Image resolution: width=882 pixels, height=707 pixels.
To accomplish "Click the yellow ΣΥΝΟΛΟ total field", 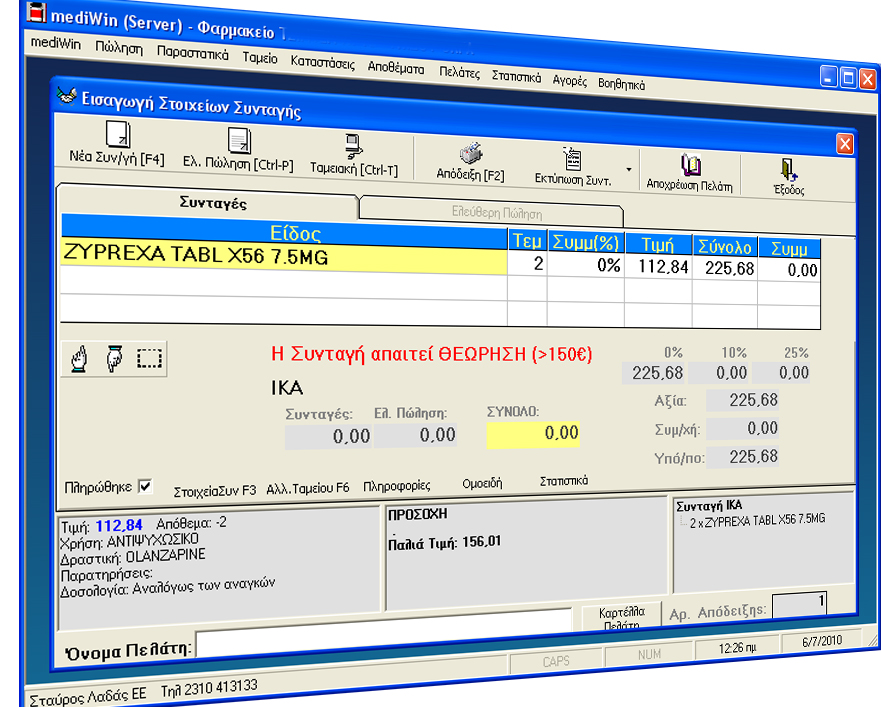I will (x=533, y=434).
